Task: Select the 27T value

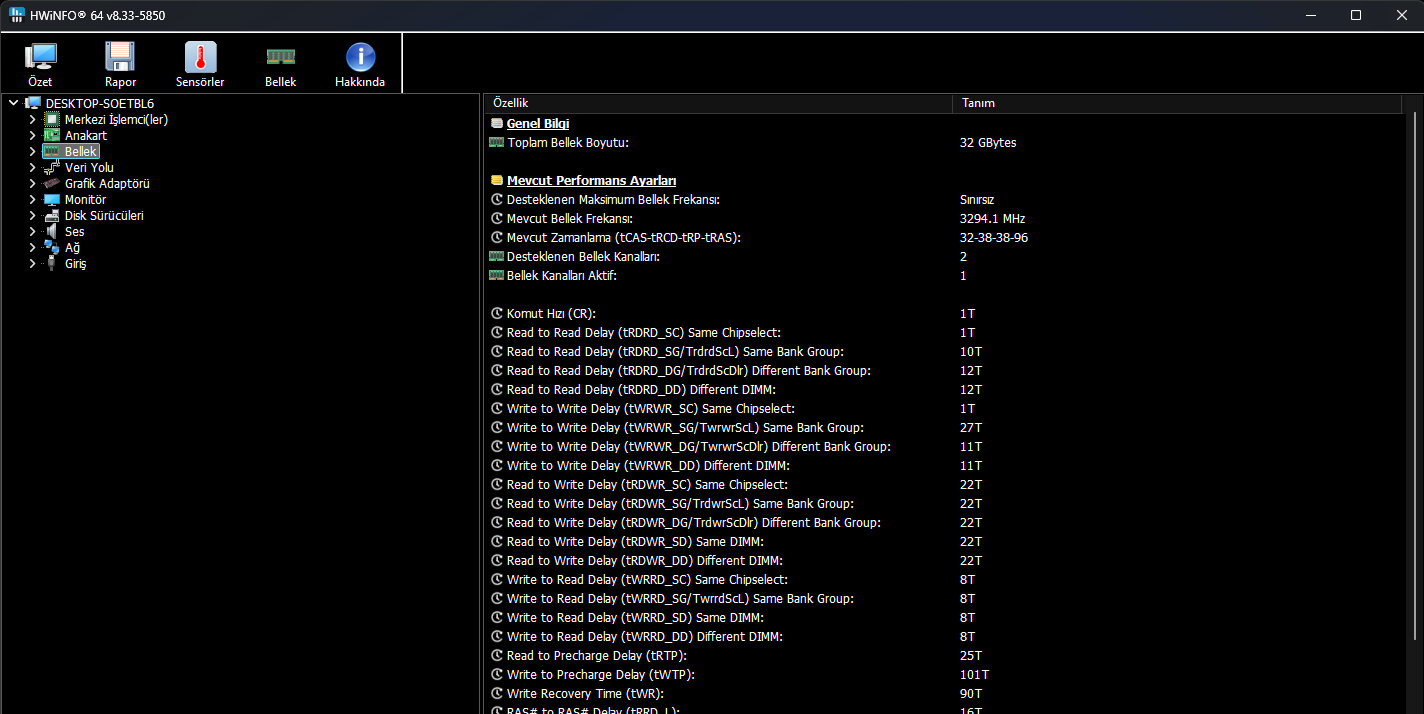Action: click(x=971, y=428)
